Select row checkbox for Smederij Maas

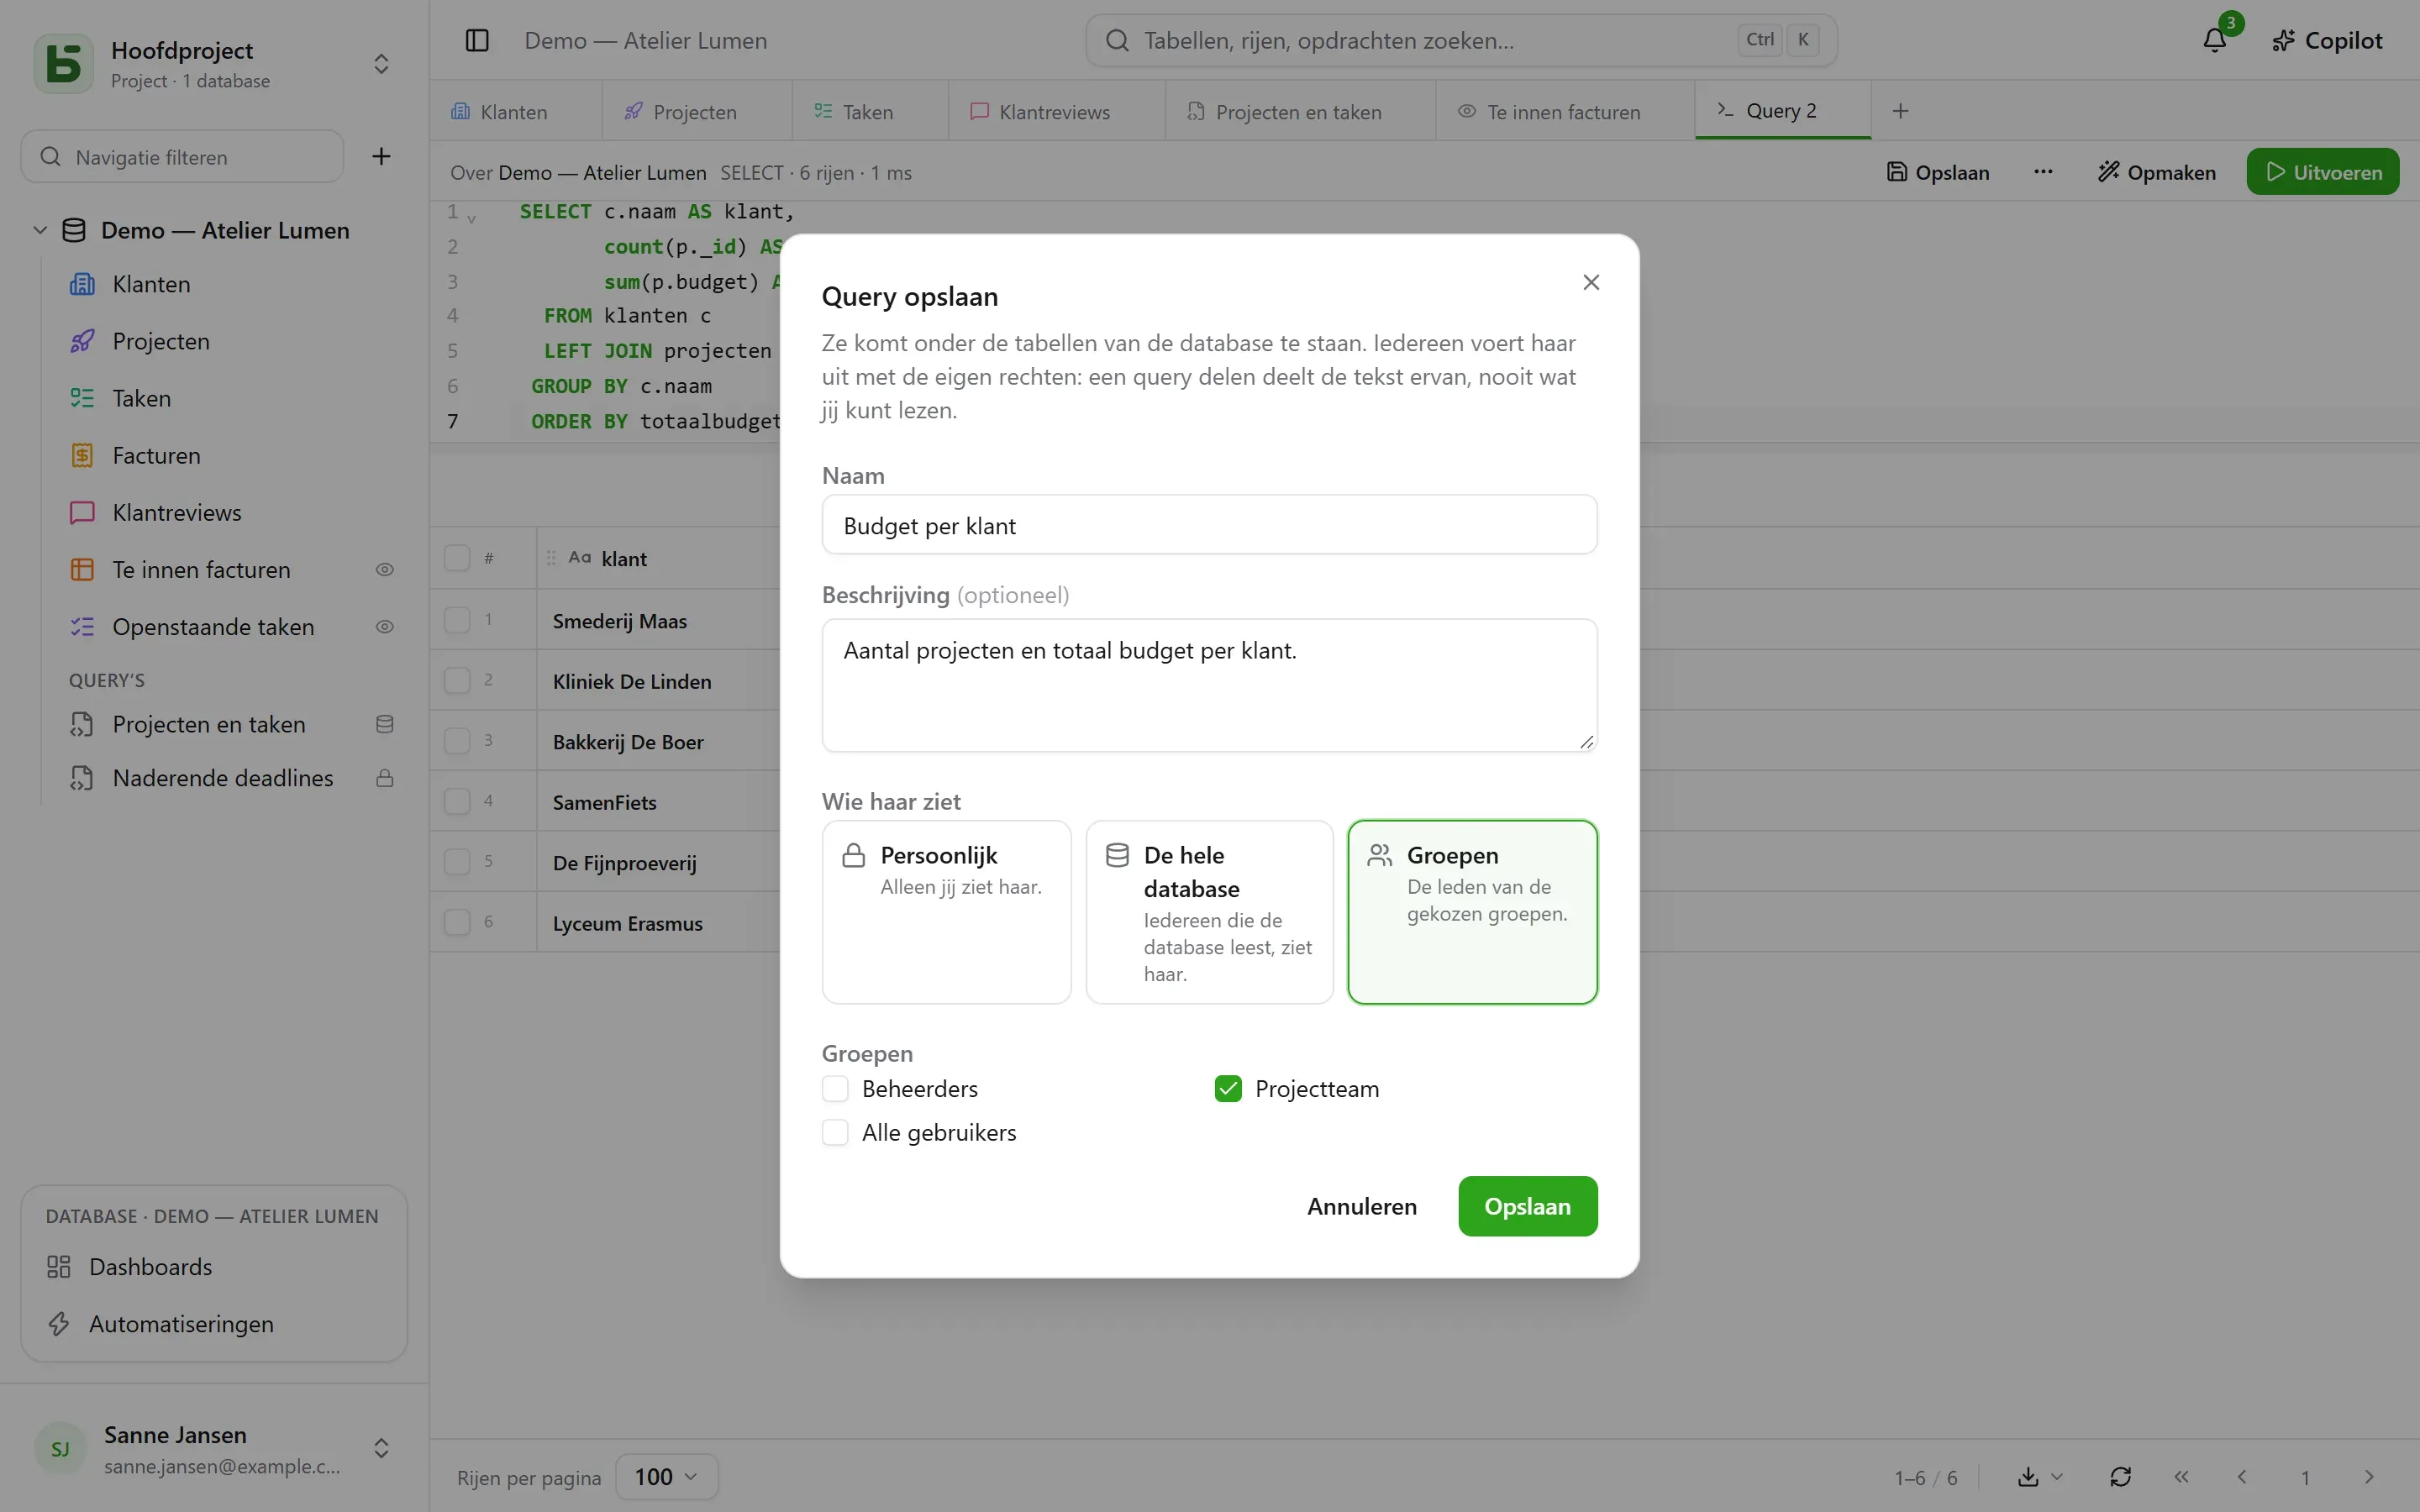457,620
